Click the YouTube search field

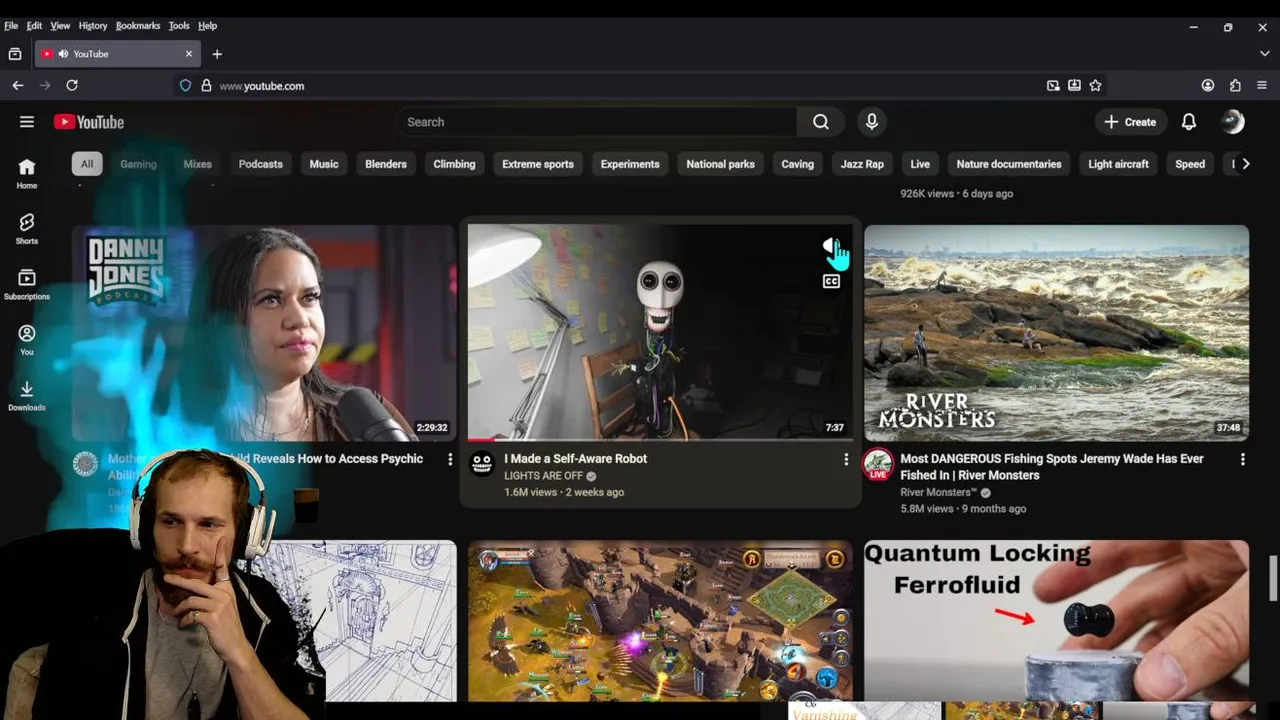click(x=596, y=122)
